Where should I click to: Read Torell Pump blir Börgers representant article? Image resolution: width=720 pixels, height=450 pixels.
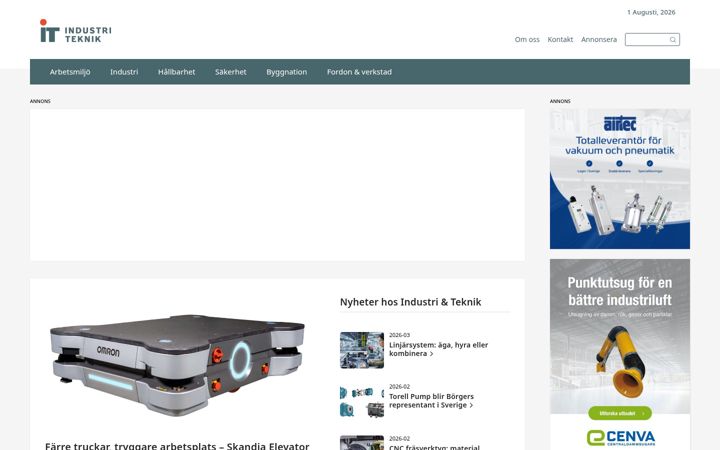tap(431, 400)
